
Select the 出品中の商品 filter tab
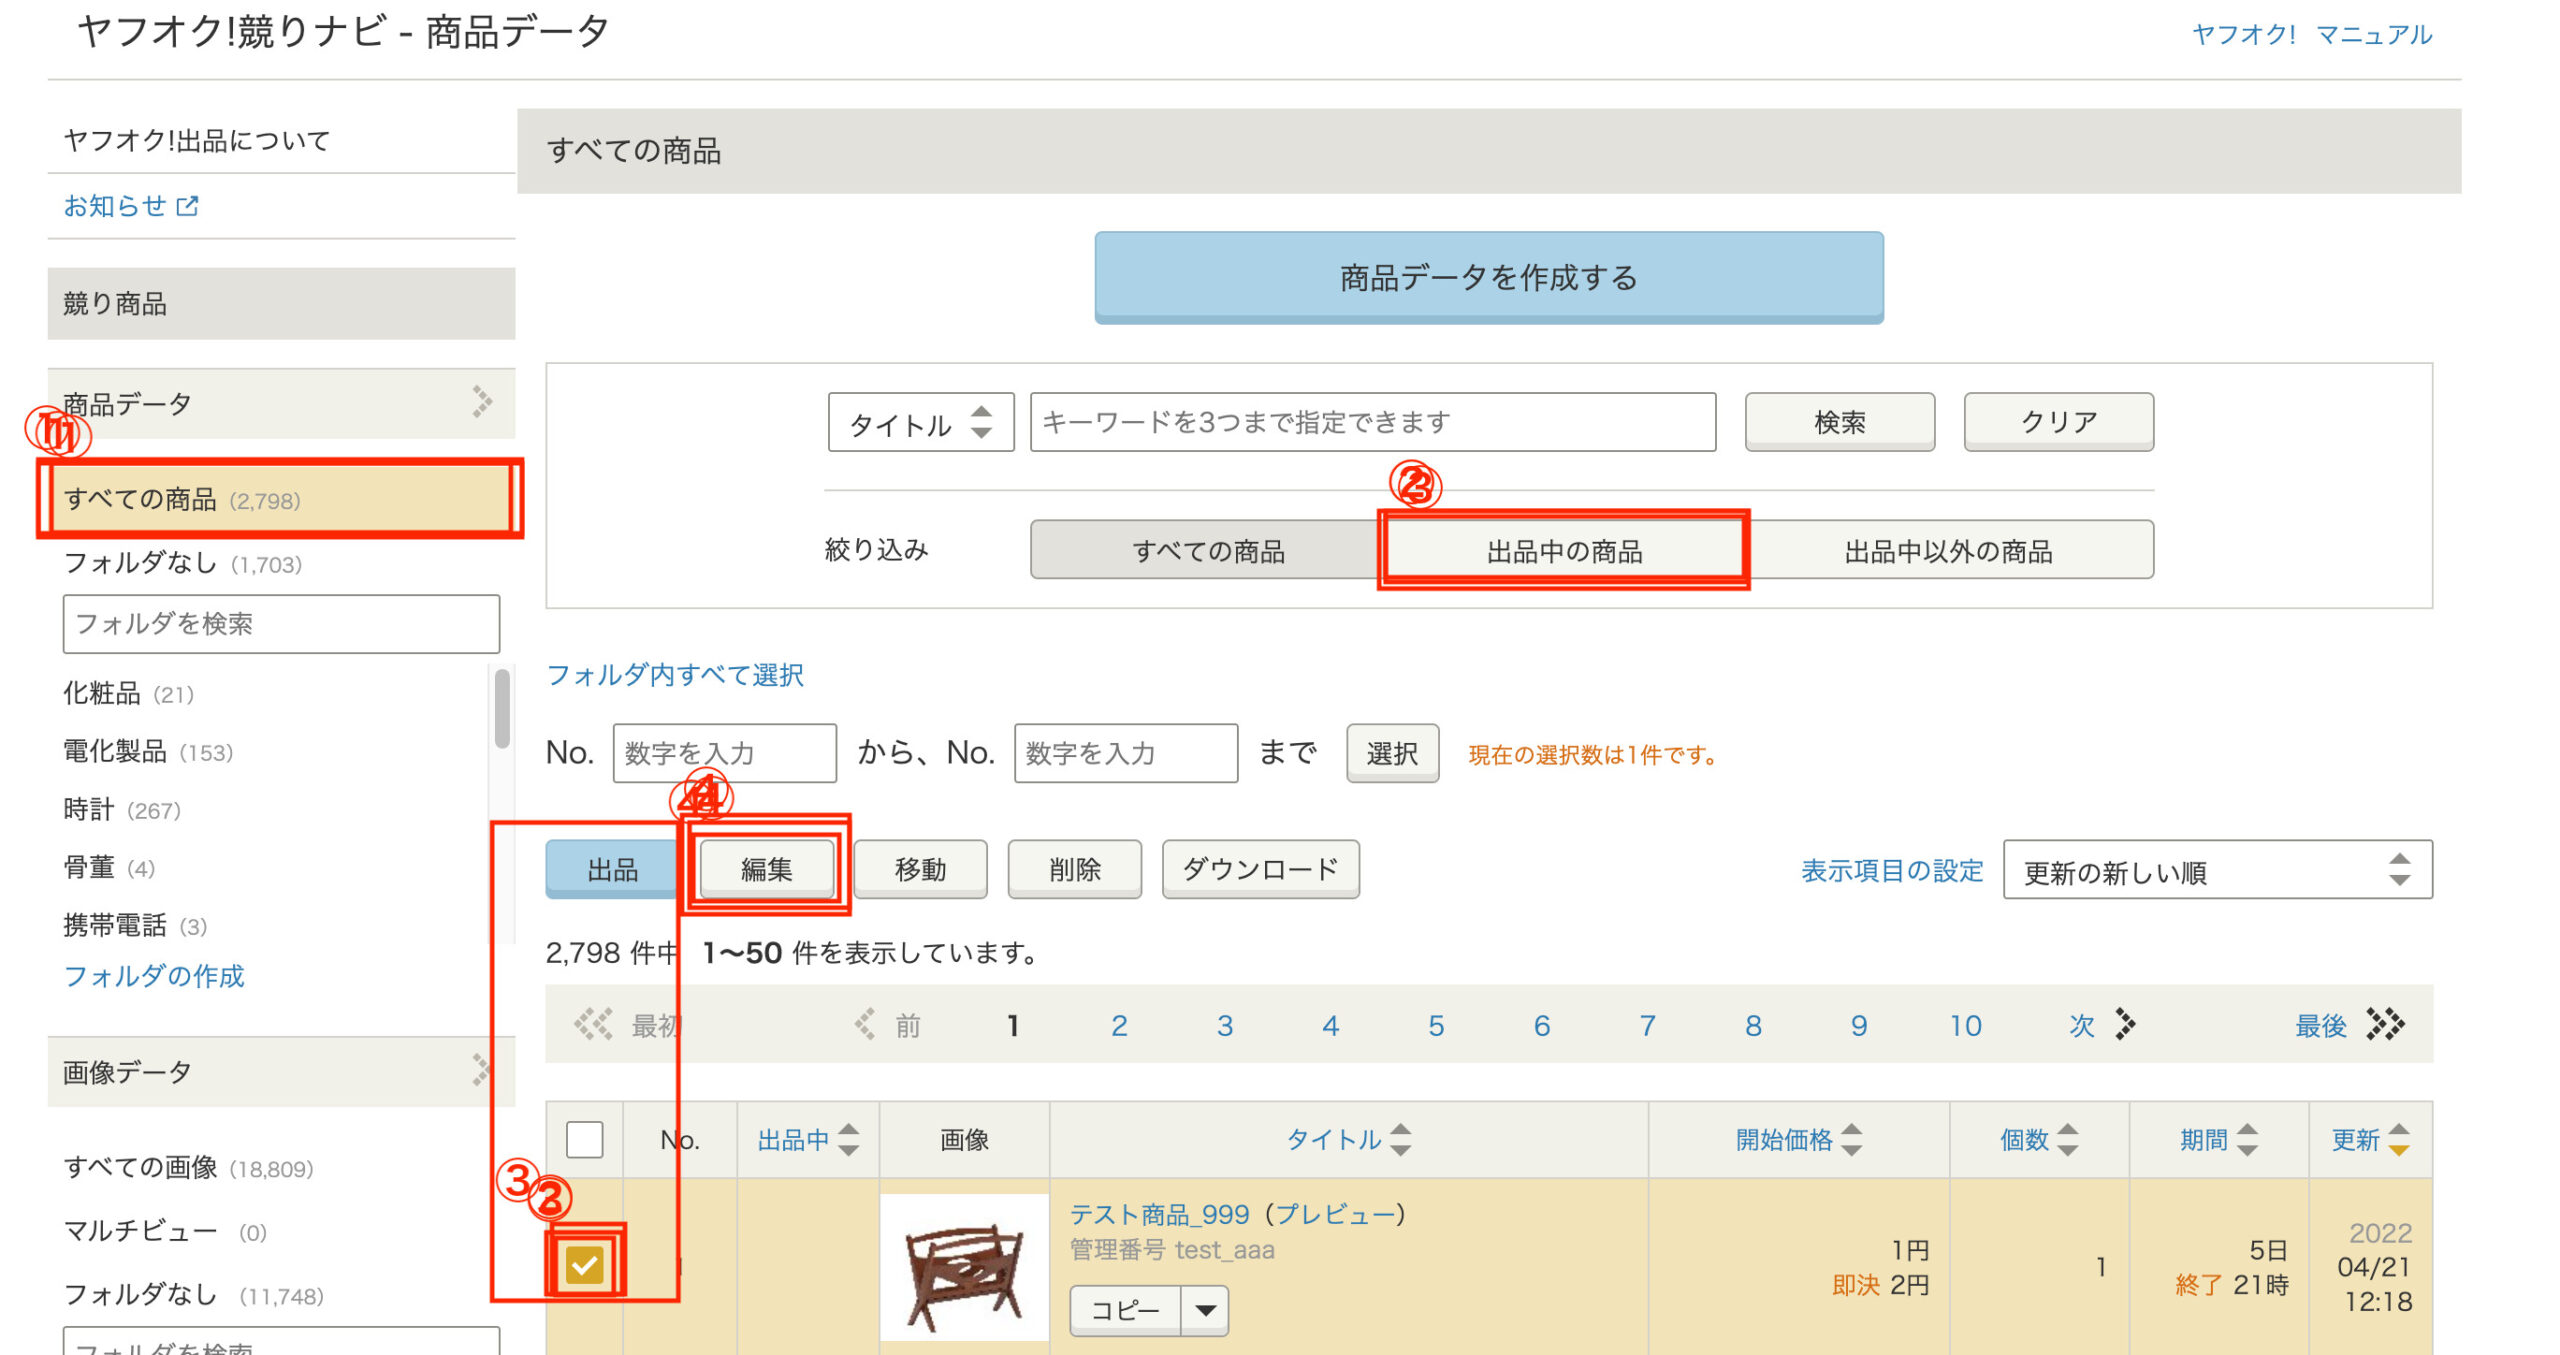1564,550
